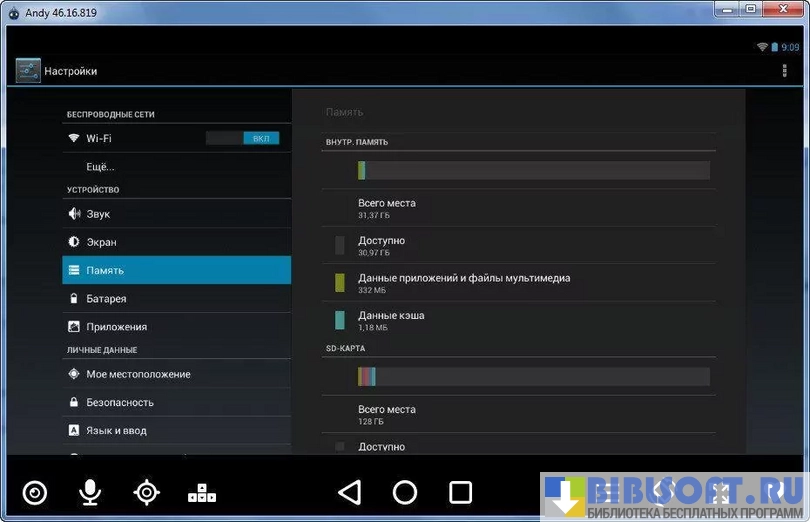810x522 pixels.
Task: Tap the Android Back navigation button
Action: pos(349,492)
